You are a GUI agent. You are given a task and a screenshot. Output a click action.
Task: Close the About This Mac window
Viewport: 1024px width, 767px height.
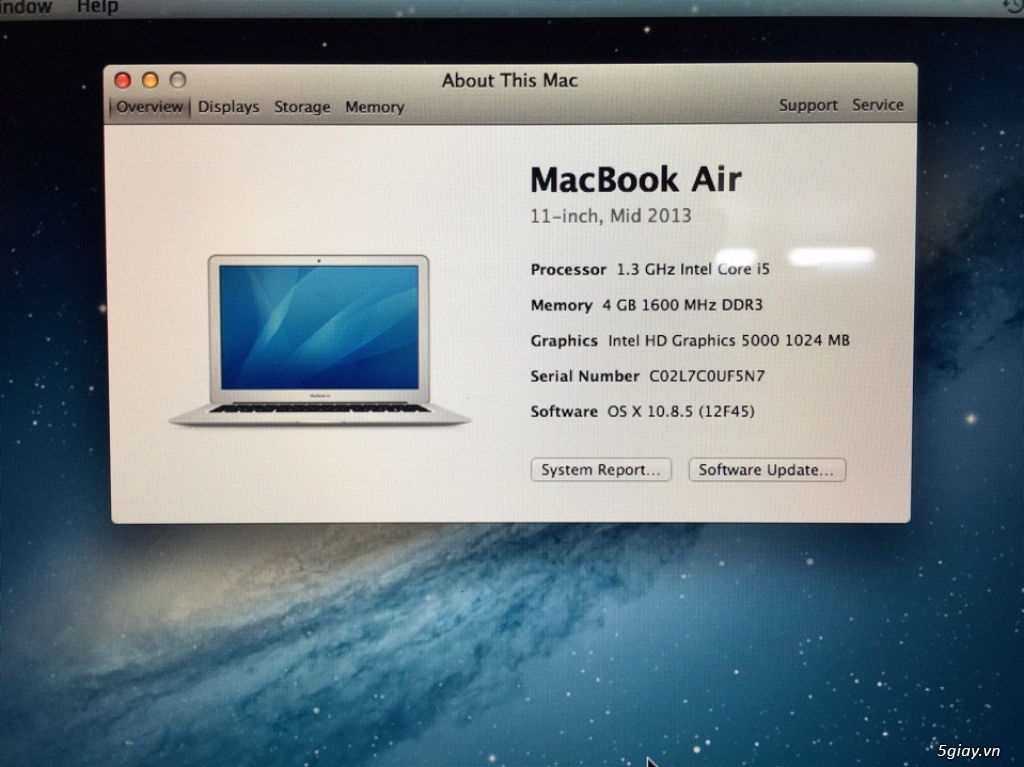pyautogui.click(x=122, y=80)
